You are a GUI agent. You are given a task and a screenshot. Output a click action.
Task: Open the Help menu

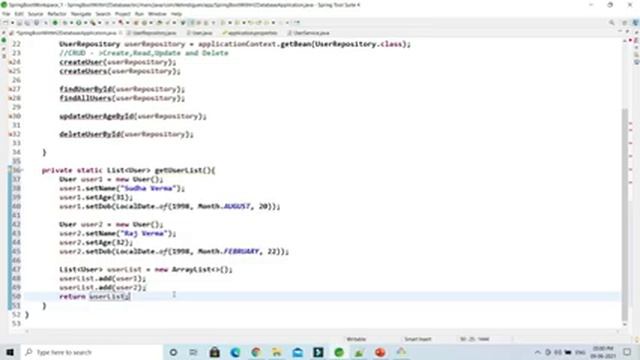tap(176, 14)
